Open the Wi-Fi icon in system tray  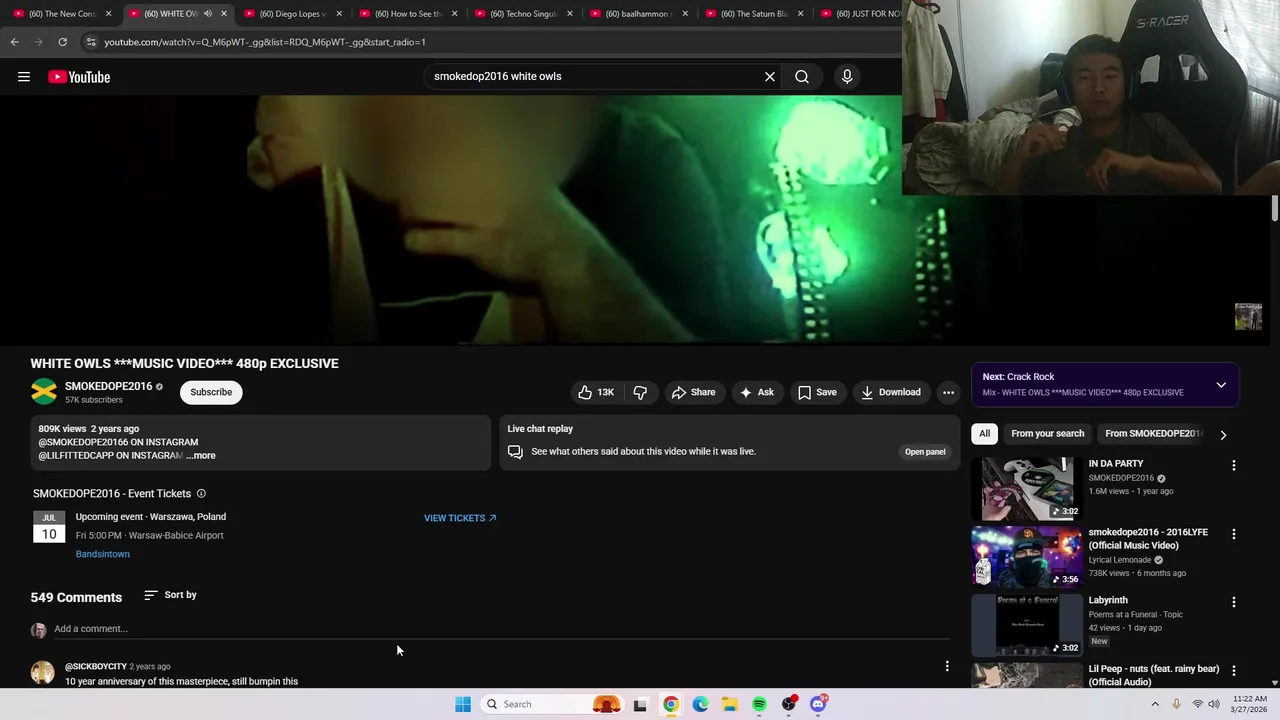click(x=1197, y=704)
